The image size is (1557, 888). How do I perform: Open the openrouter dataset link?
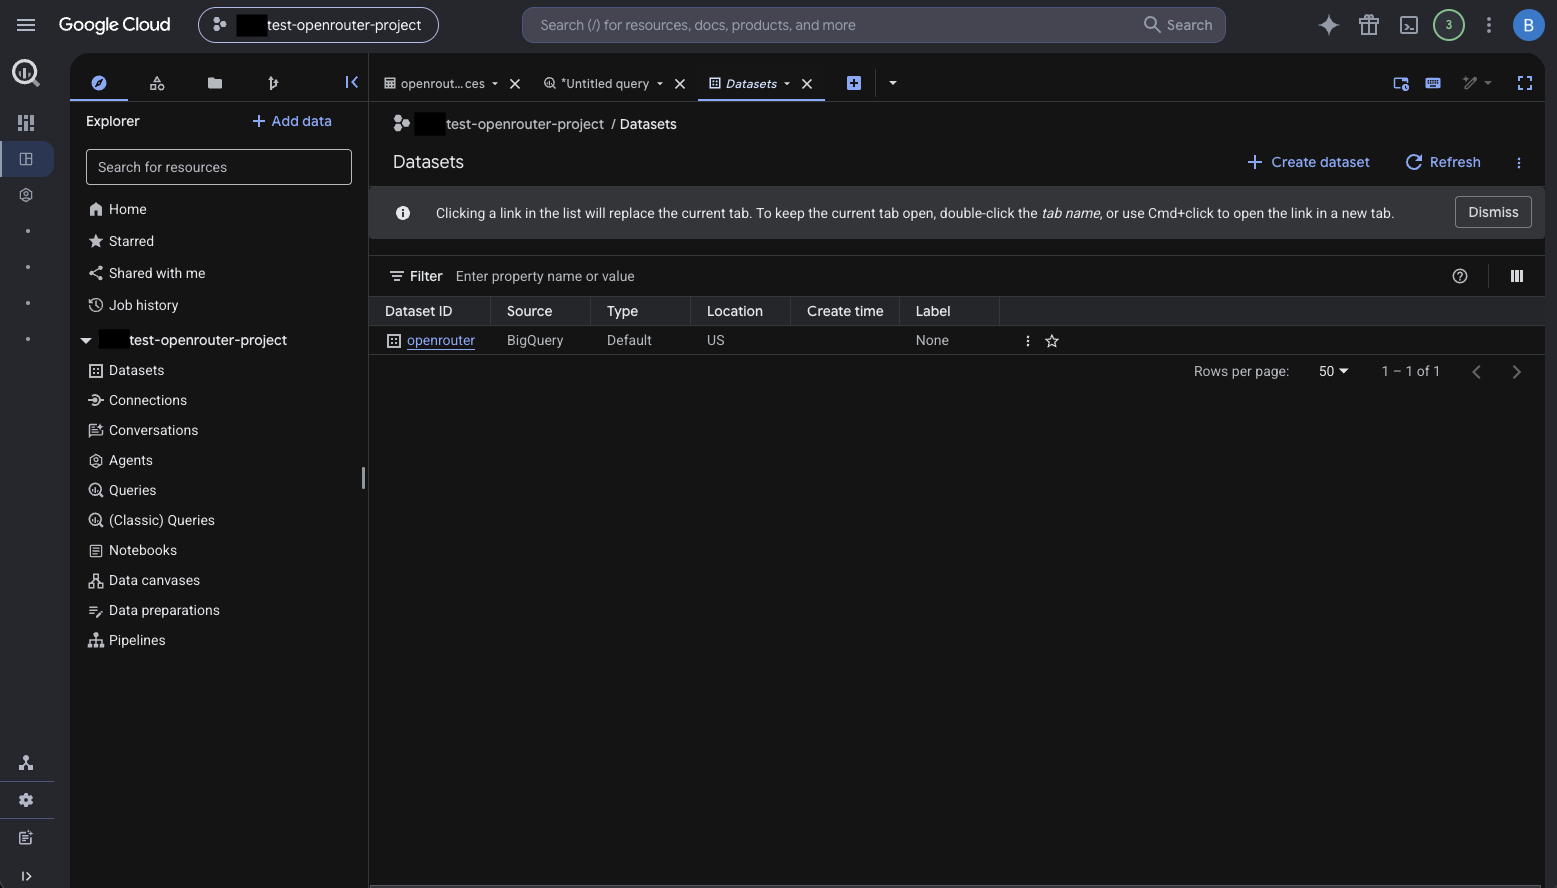[x=441, y=341]
